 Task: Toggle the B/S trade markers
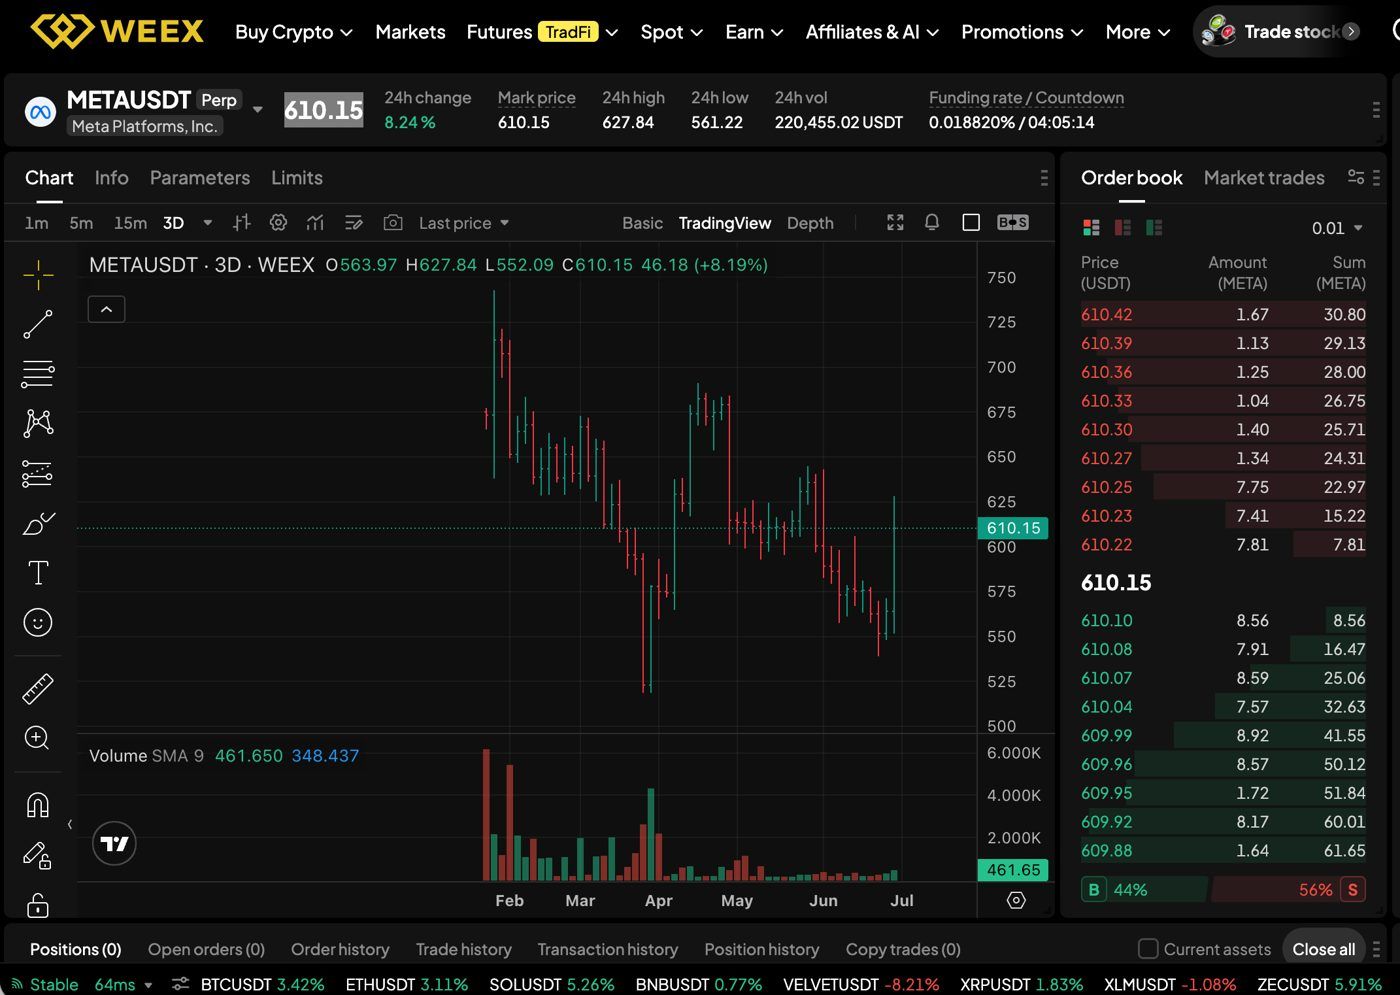[x=1013, y=222]
